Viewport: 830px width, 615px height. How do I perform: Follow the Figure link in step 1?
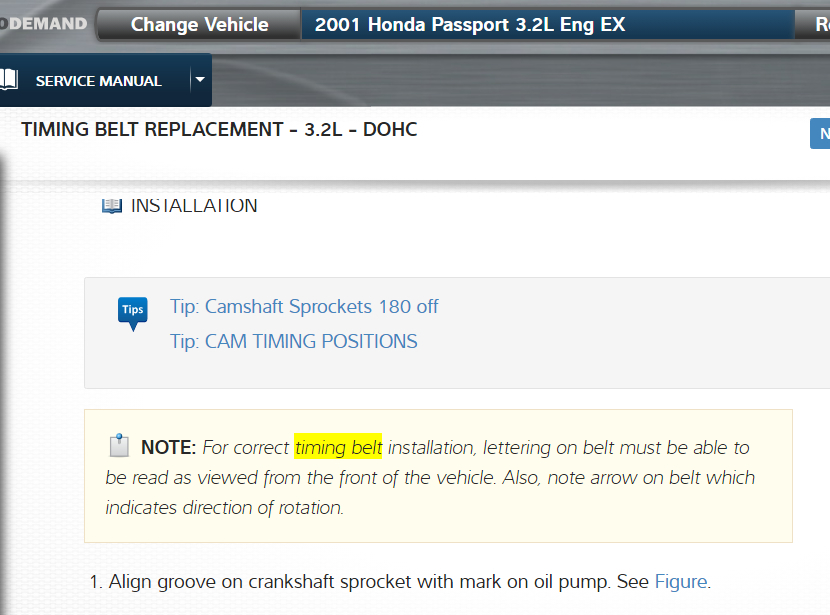pos(680,582)
